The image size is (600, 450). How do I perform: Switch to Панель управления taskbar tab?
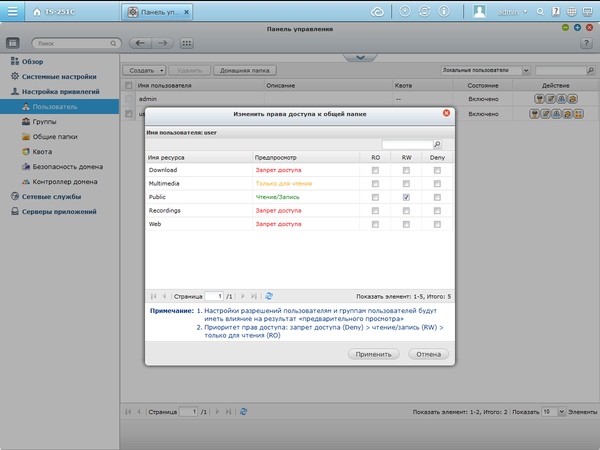(x=157, y=12)
